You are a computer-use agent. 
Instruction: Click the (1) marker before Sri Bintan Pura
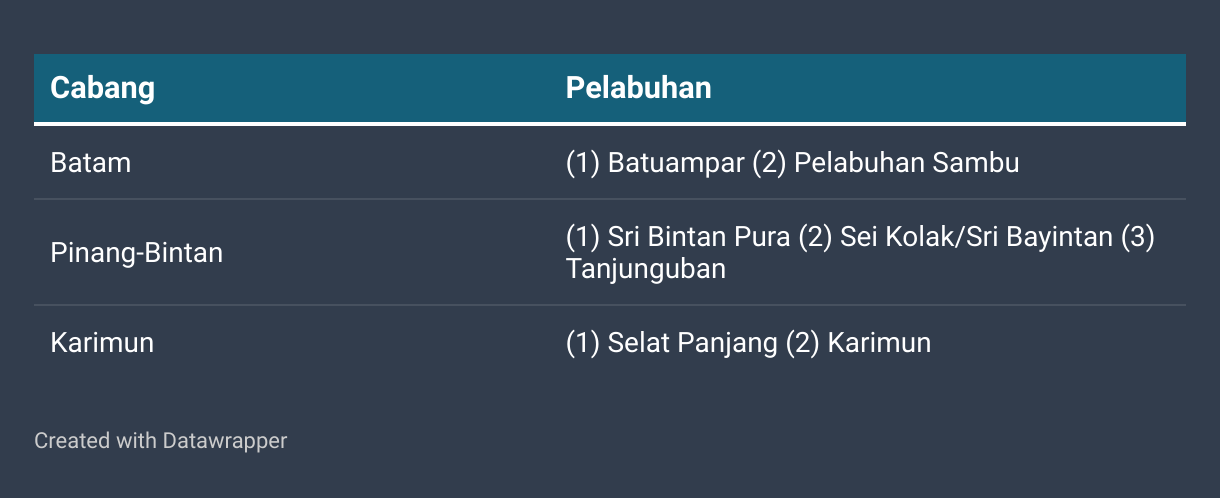[583, 238]
